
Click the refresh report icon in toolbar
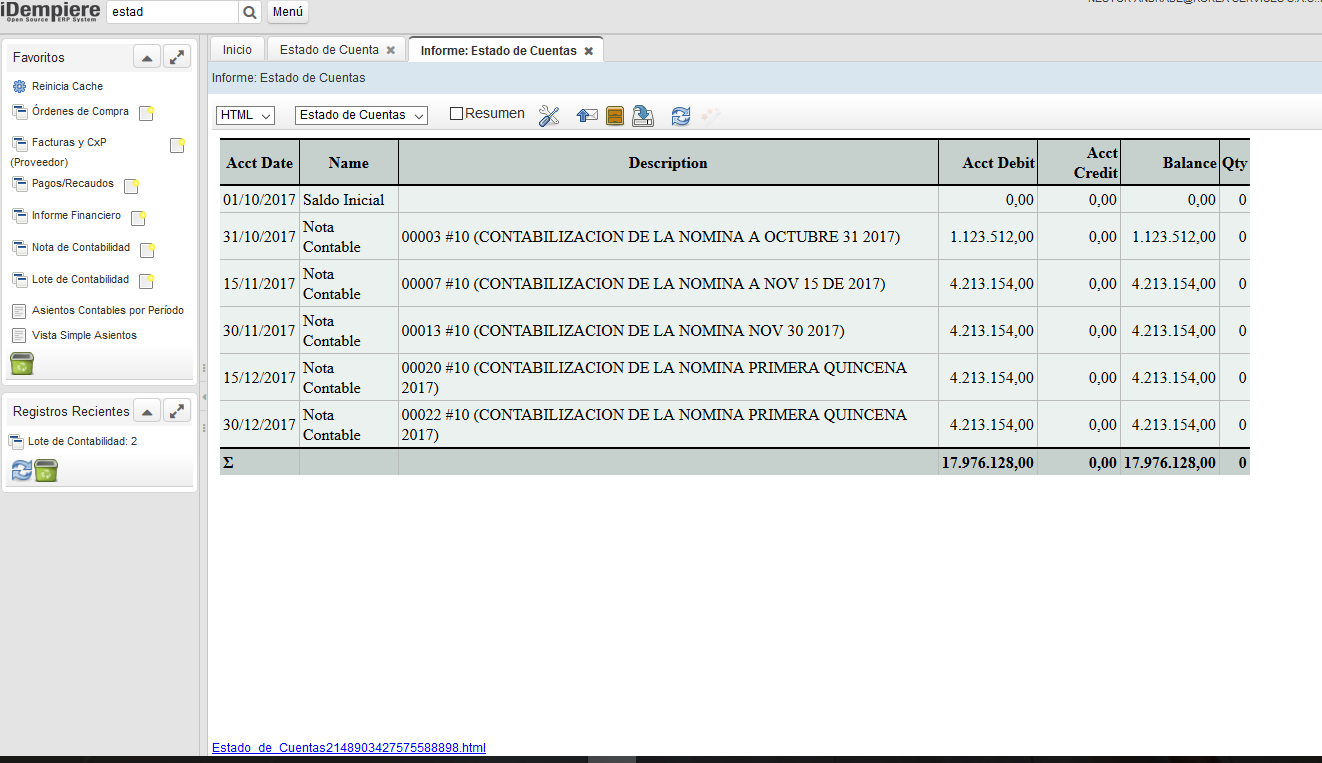tap(681, 116)
